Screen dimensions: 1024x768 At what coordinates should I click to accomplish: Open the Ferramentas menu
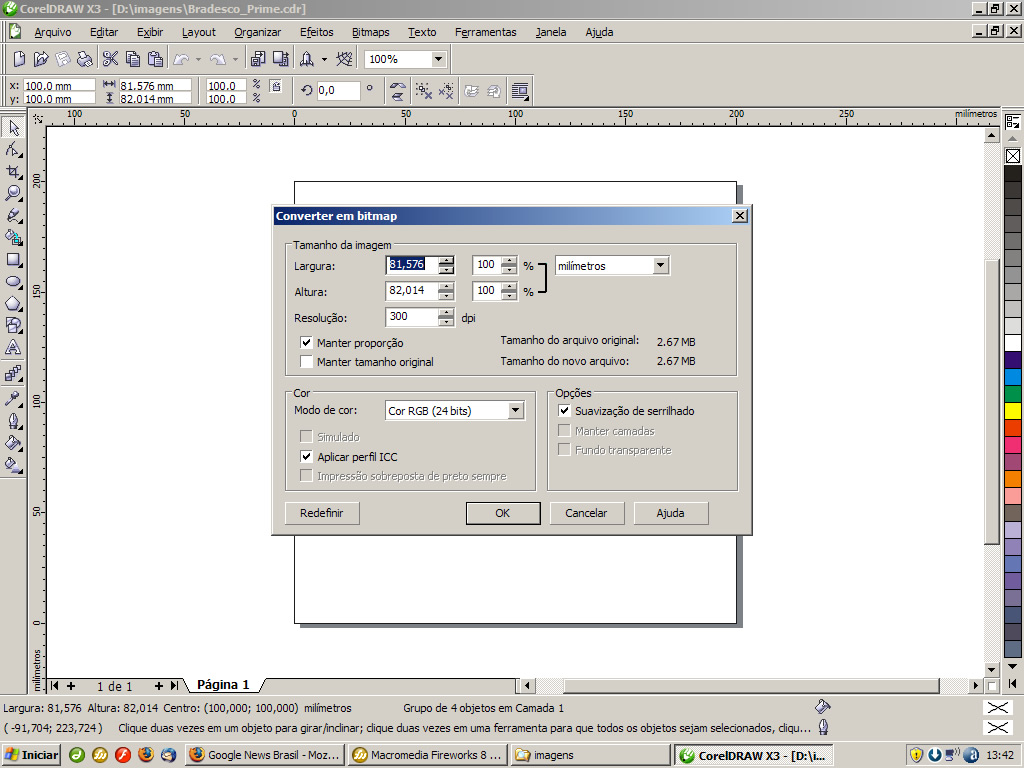pyautogui.click(x=485, y=32)
